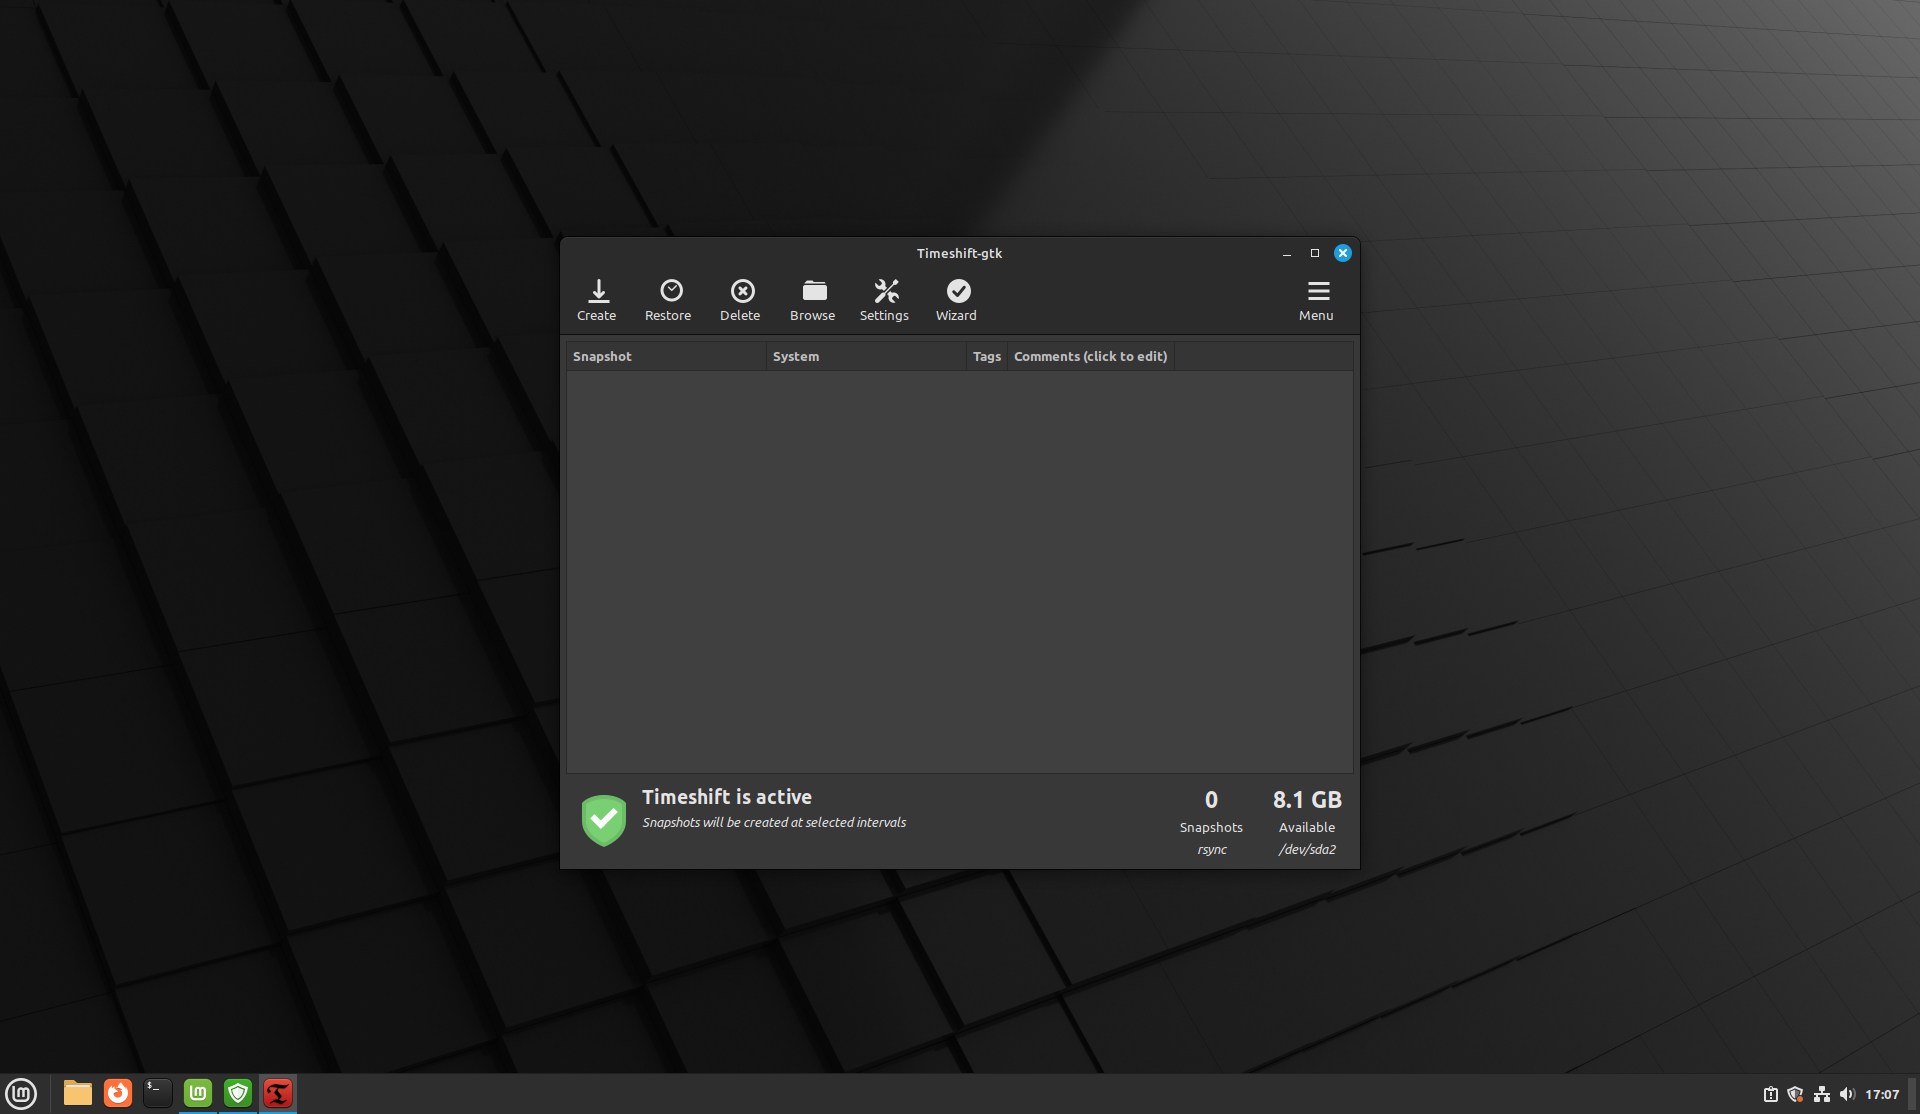Launch the setup Wizard

956,300
